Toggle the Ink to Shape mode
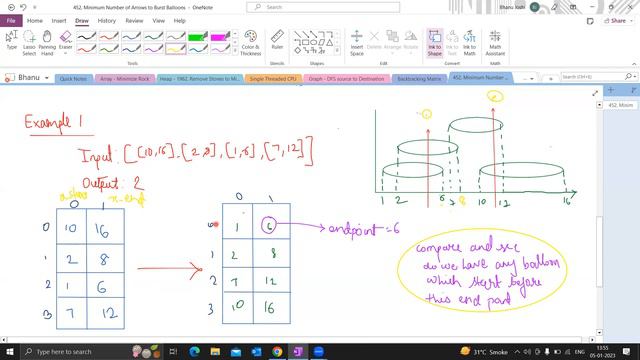Viewport: 640px width, 360px height. pyautogui.click(x=434, y=42)
